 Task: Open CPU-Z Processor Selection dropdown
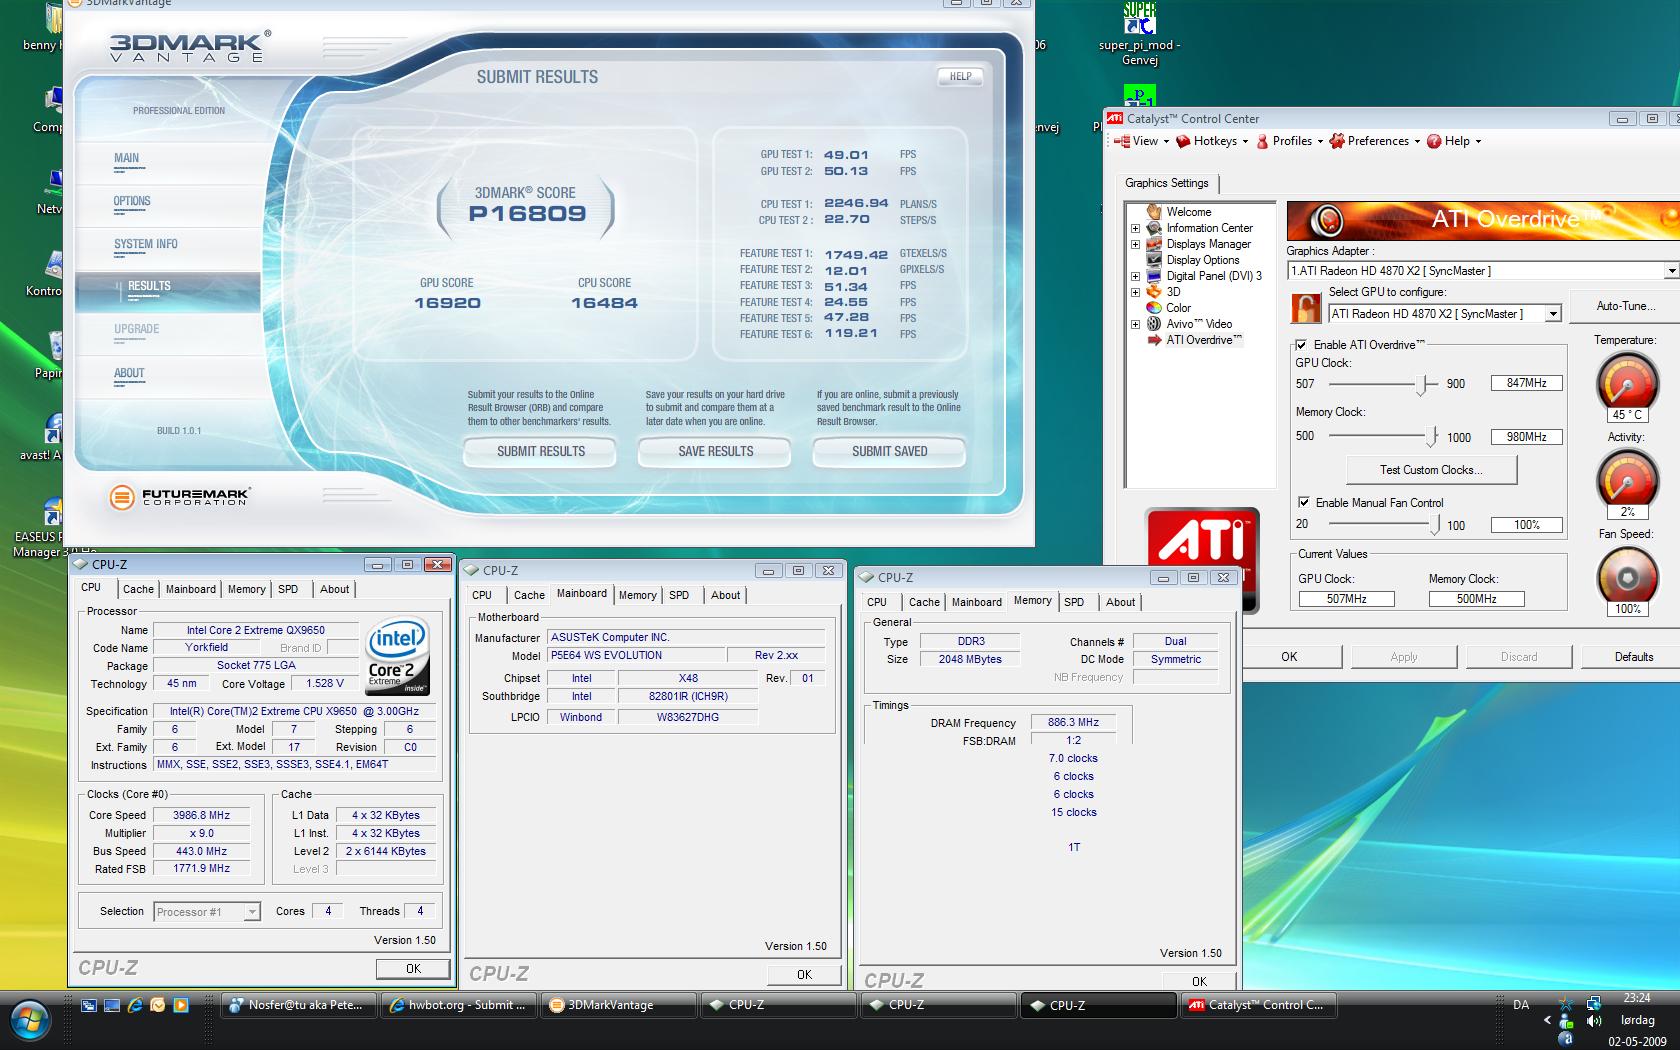252,912
